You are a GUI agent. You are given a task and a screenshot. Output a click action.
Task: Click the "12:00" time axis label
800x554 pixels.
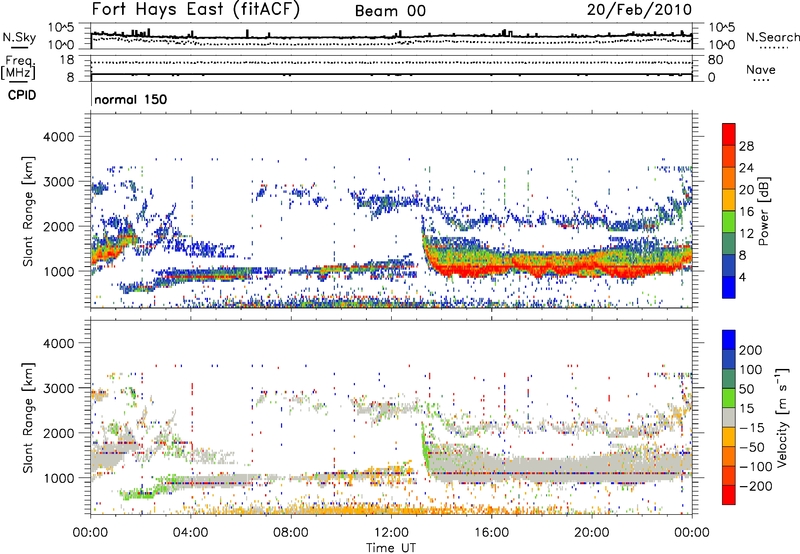click(391, 533)
